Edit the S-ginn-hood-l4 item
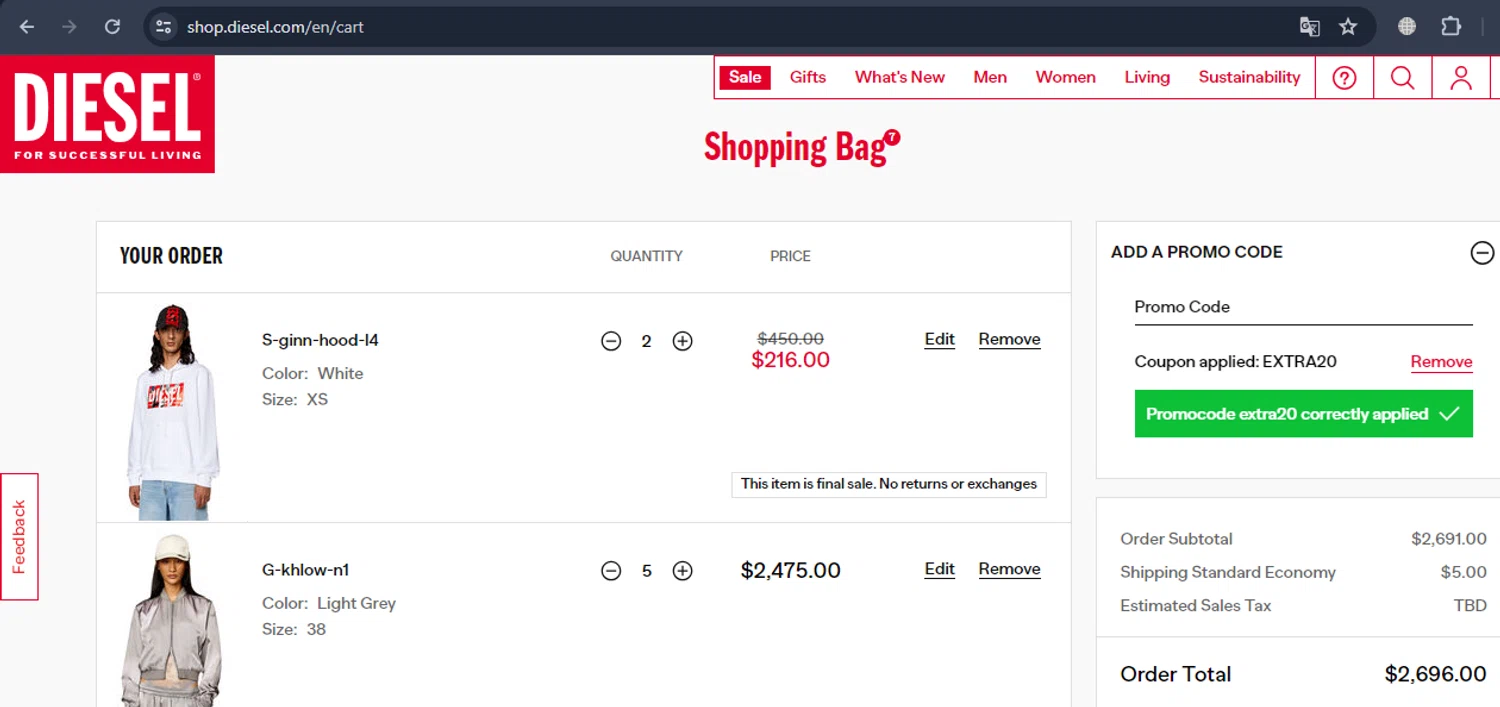This screenshot has width=1500, height=707. pos(939,339)
